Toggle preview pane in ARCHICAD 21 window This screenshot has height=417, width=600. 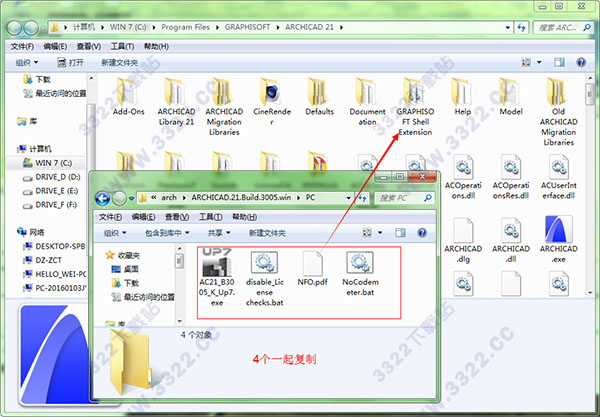[x=559, y=62]
